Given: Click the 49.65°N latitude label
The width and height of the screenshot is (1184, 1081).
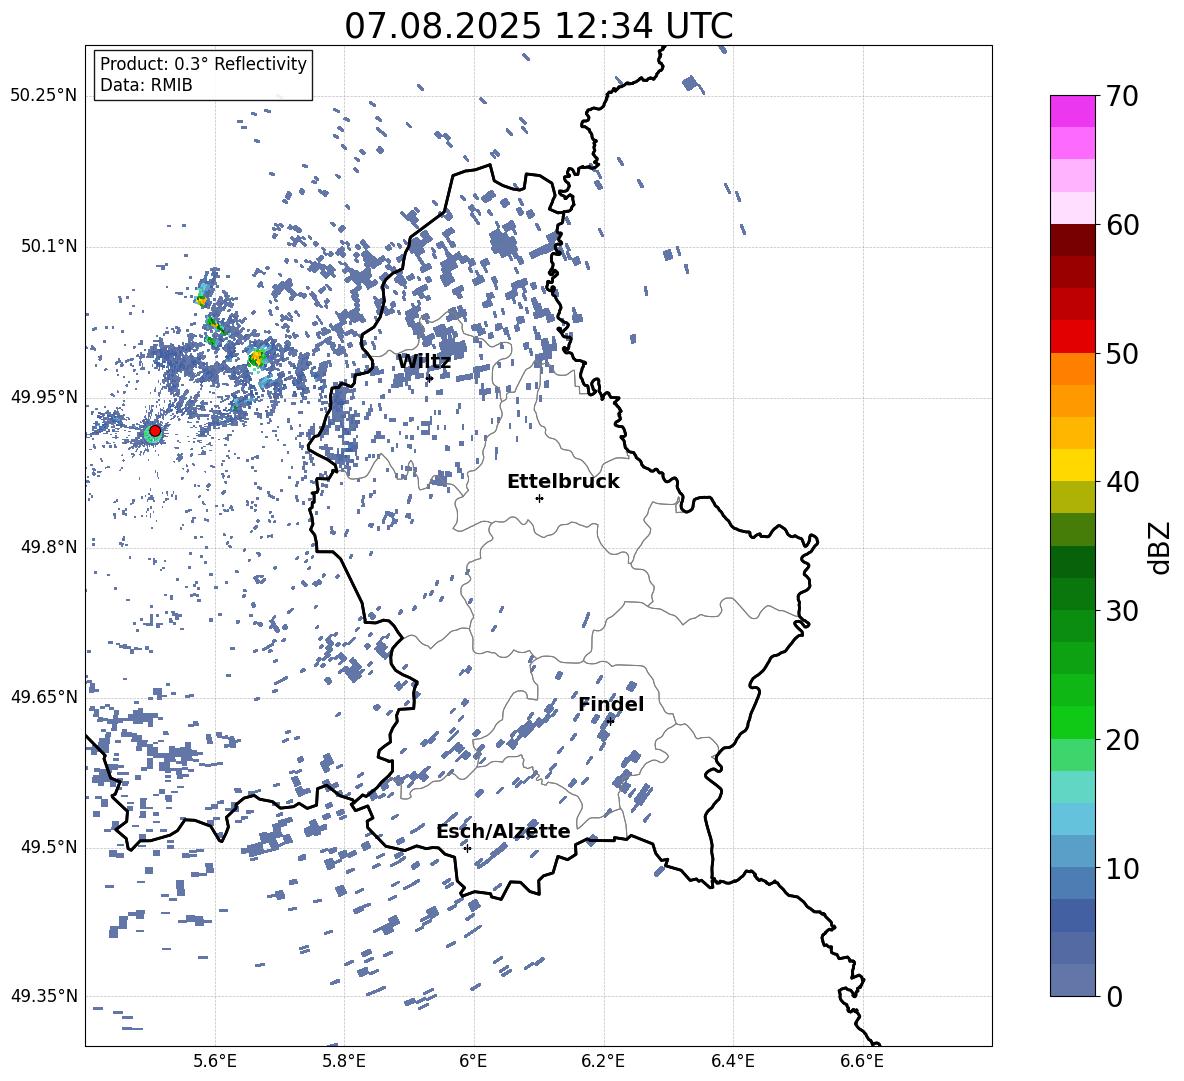Looking at the screenshot, I should 44,697.
